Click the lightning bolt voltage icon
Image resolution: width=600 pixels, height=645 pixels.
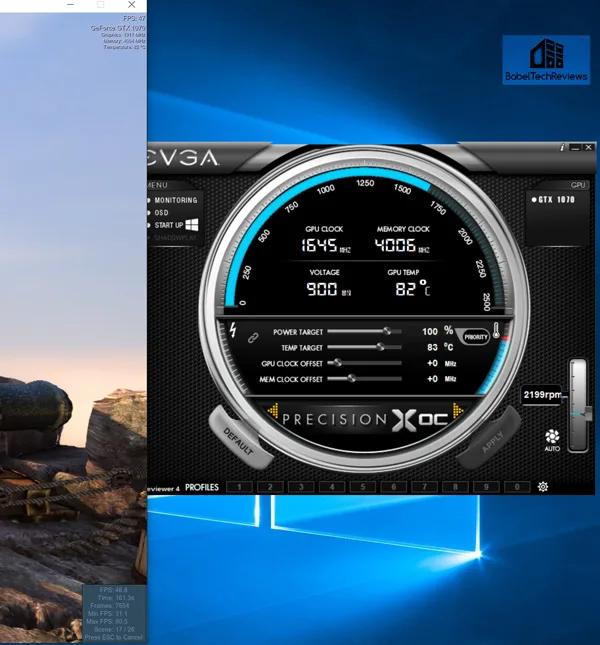click(x=233, y=330)
